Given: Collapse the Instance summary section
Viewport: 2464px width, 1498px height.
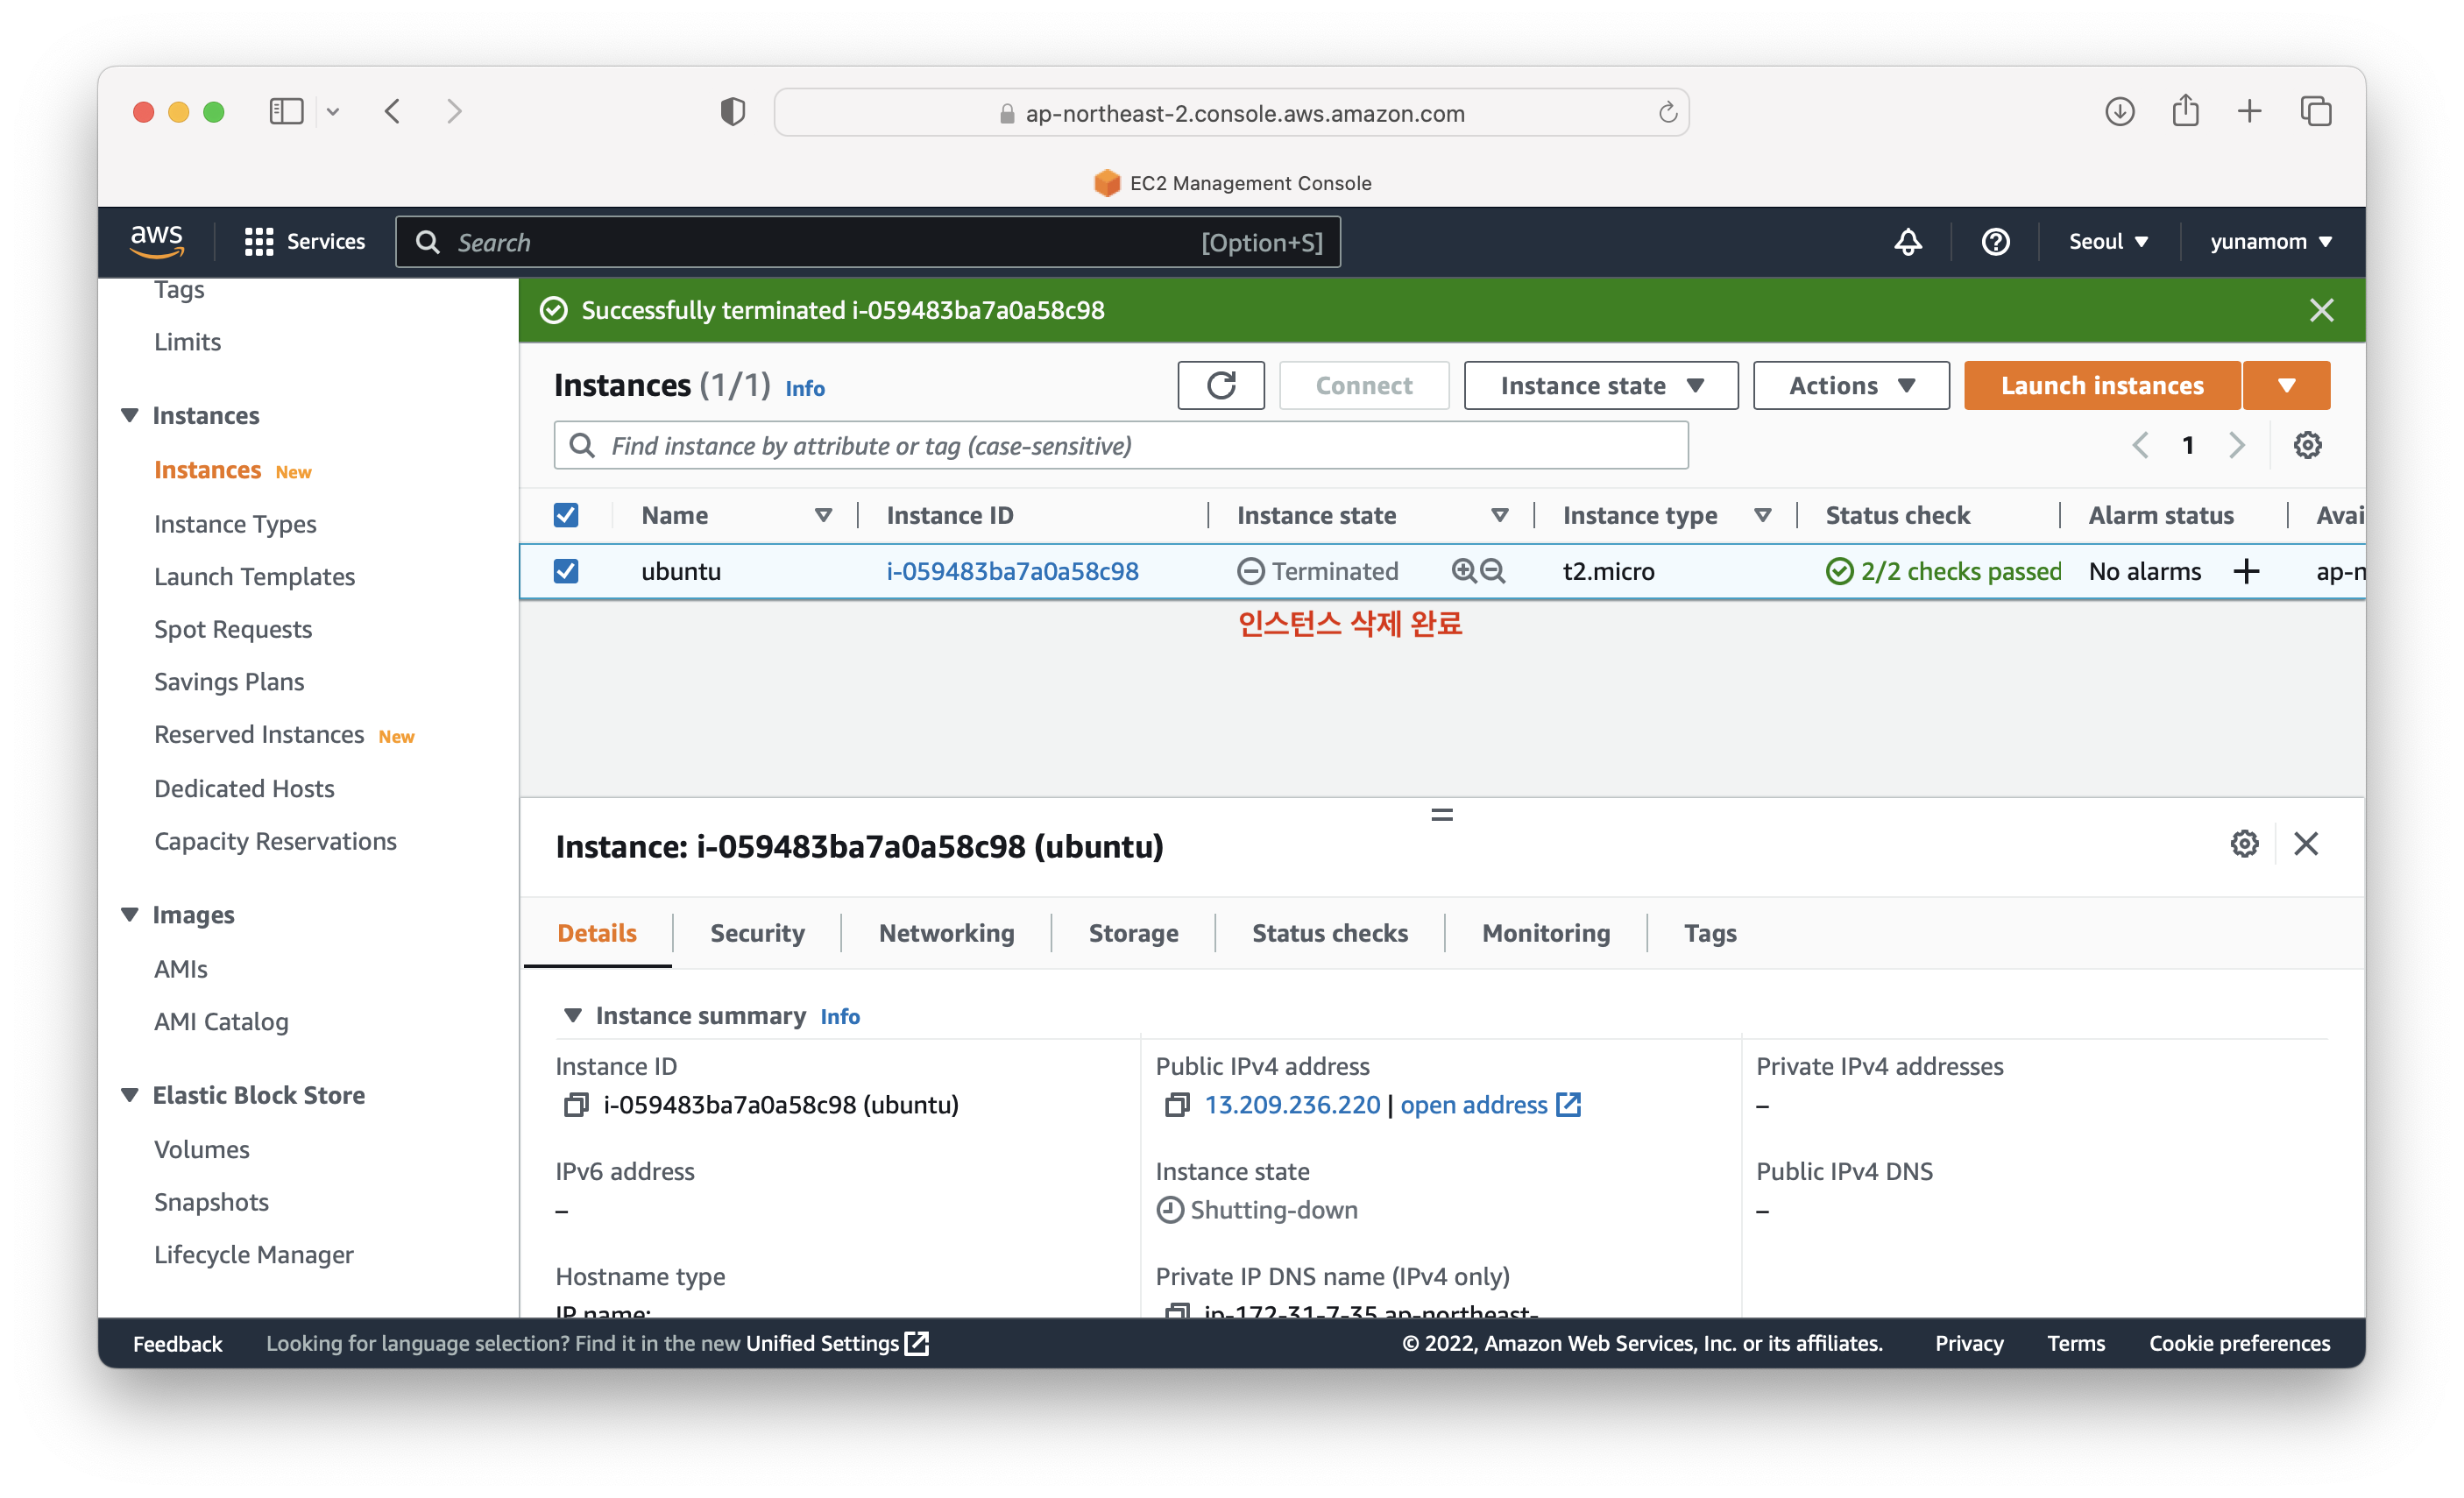Looking at the screenshot, I should point(573,1016).
